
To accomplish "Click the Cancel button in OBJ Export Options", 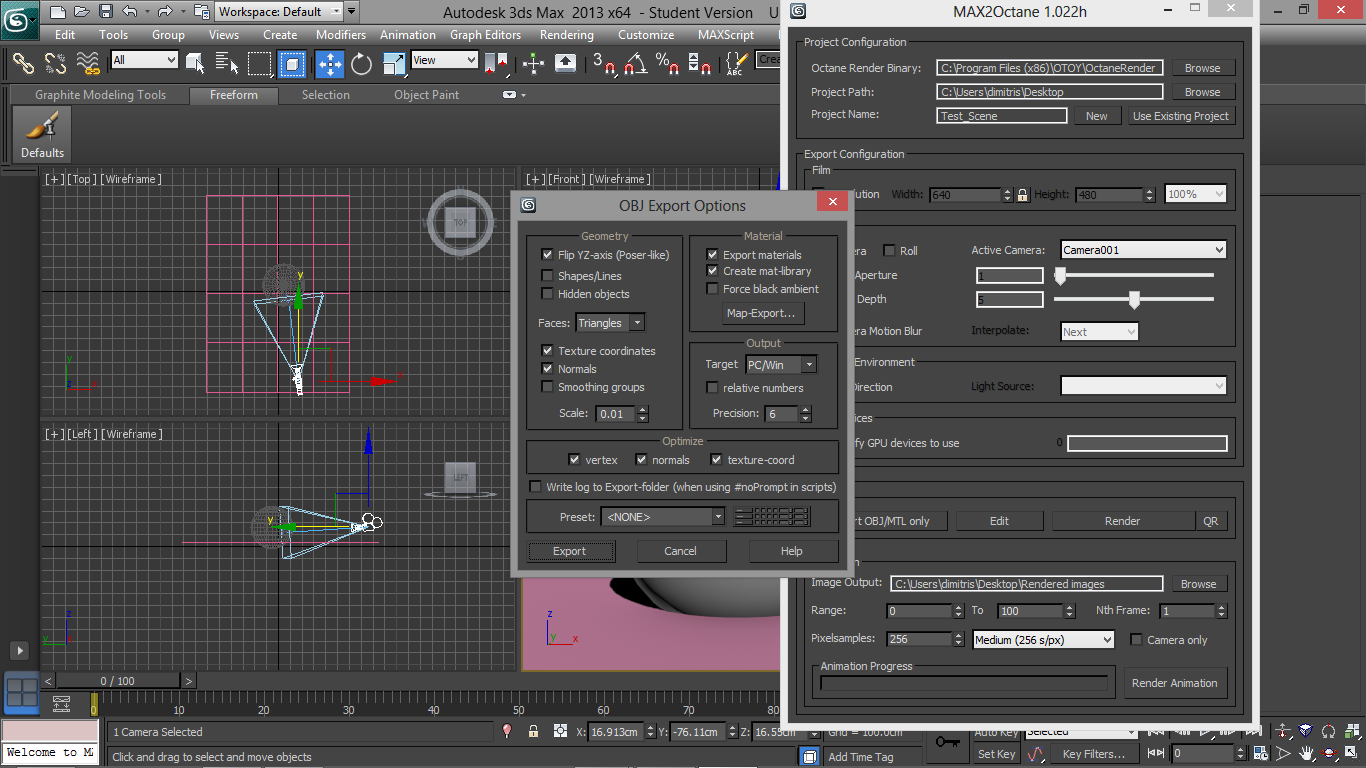I will pos(680,551).
